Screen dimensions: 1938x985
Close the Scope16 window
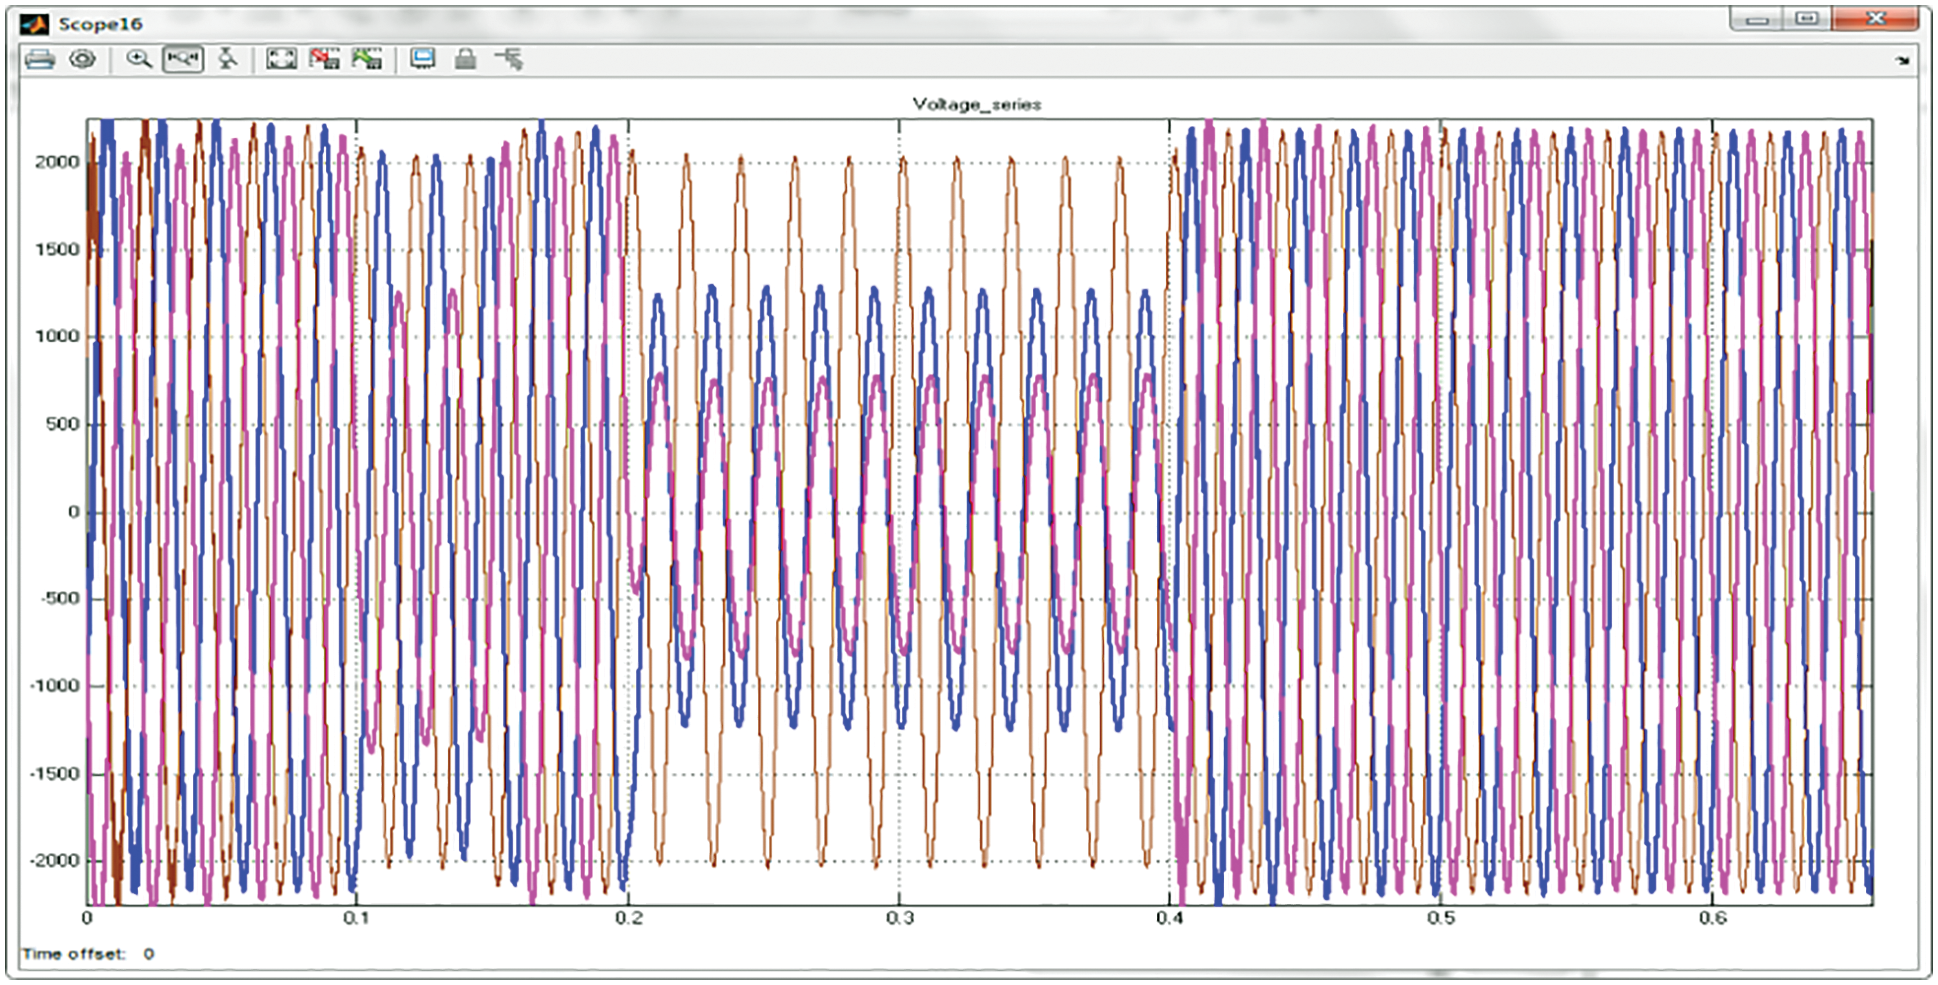pyautogui.click(x=1875, y=19)
